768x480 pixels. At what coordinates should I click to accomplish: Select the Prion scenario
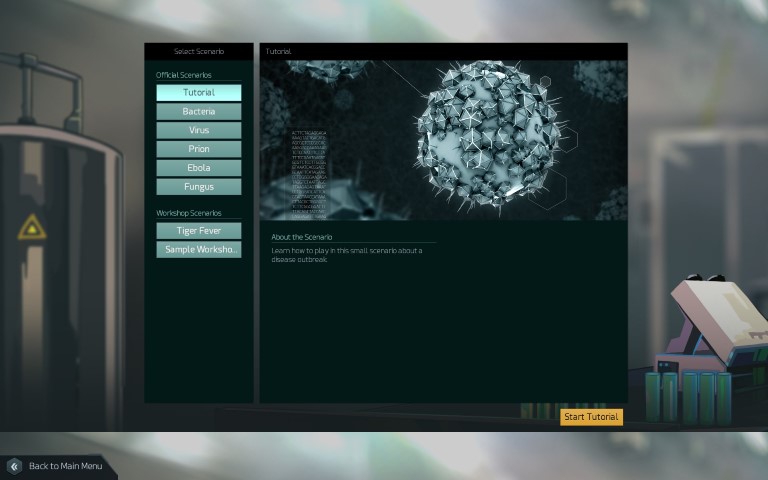pos(198,149)
